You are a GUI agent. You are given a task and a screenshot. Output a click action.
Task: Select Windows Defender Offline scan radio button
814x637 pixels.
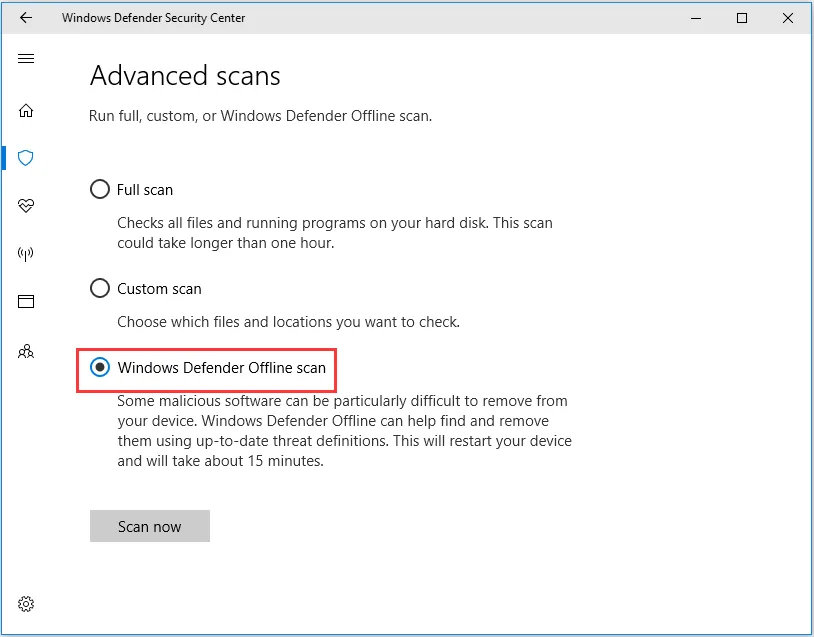coord(100,368)
